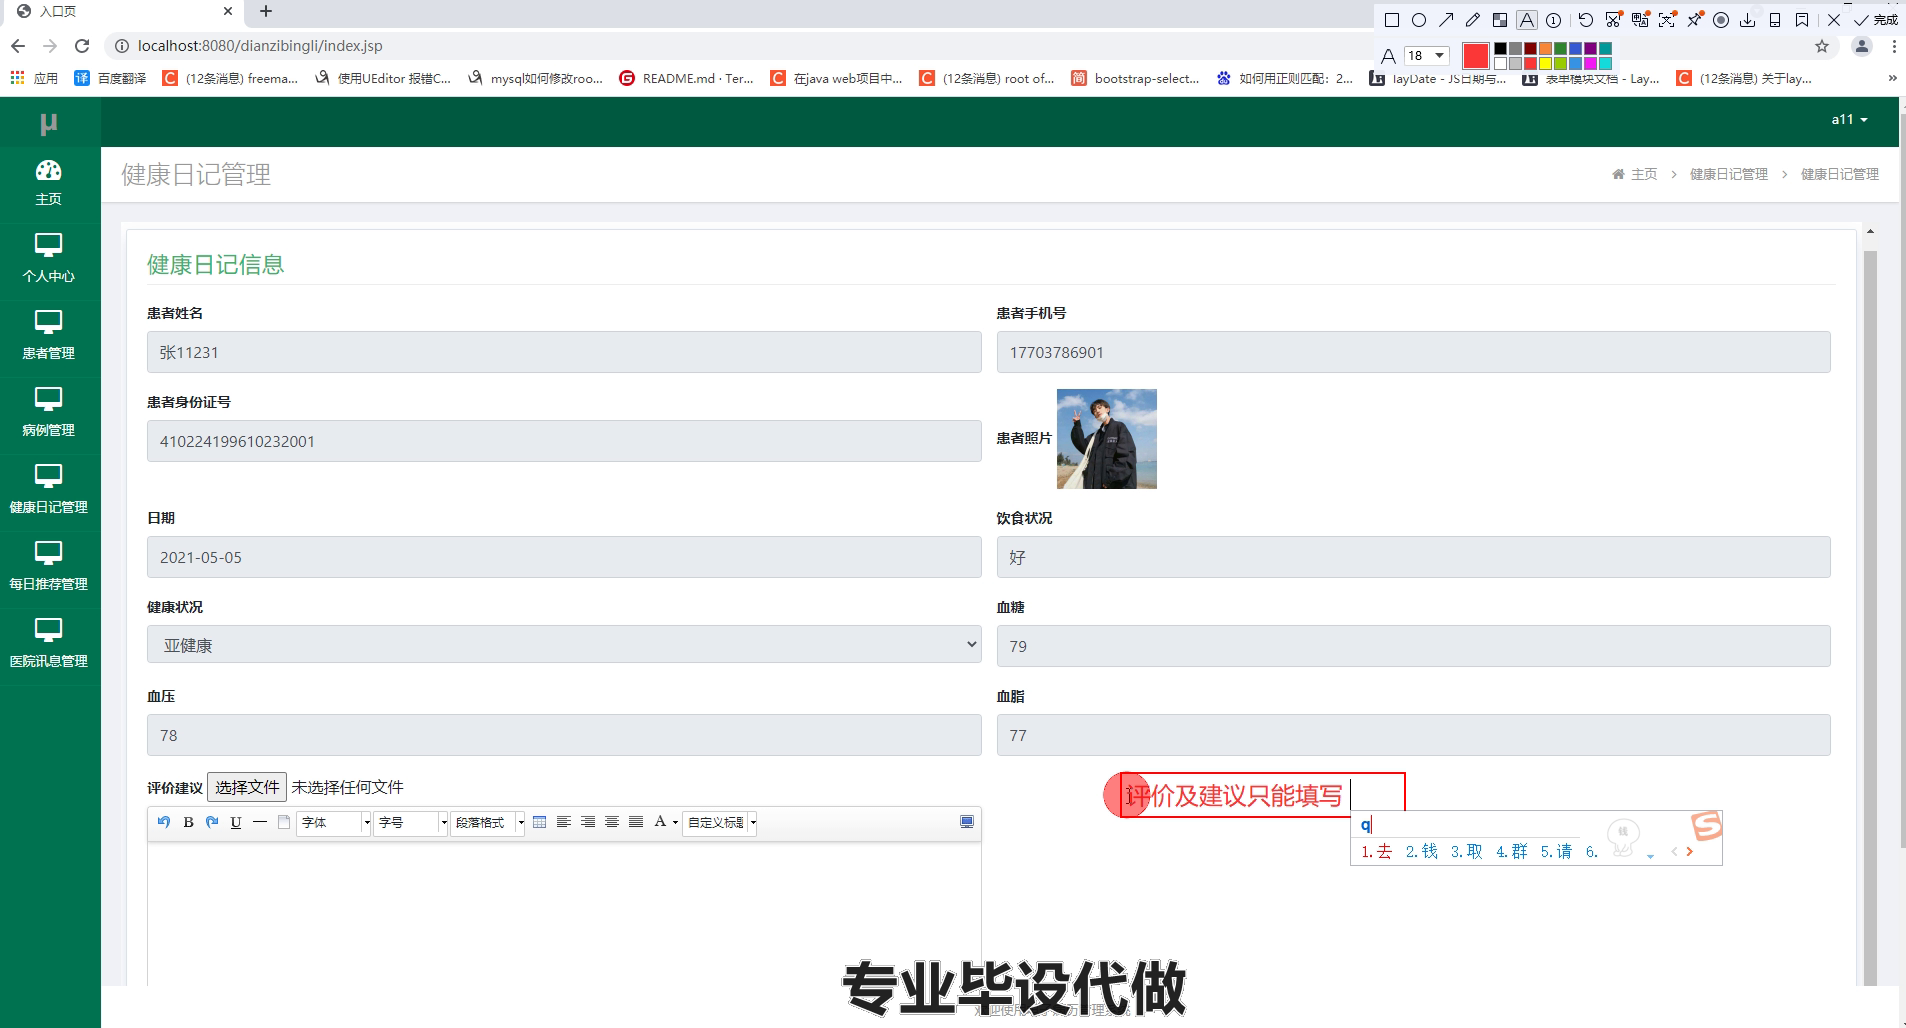The height and width of the screenshot is (1028, 1906).
Task: Click 选择文件 file chooser button
Action: click(247, 787)
